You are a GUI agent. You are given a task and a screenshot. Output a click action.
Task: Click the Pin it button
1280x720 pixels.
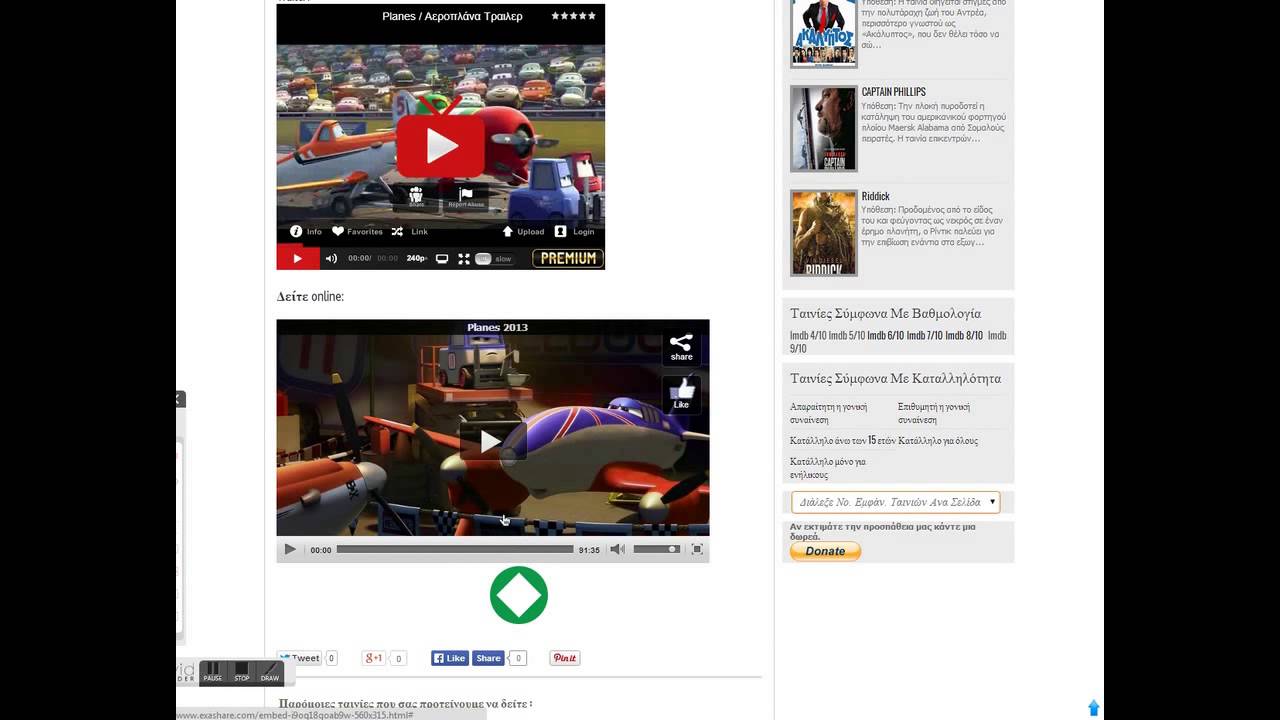point(565,658)
